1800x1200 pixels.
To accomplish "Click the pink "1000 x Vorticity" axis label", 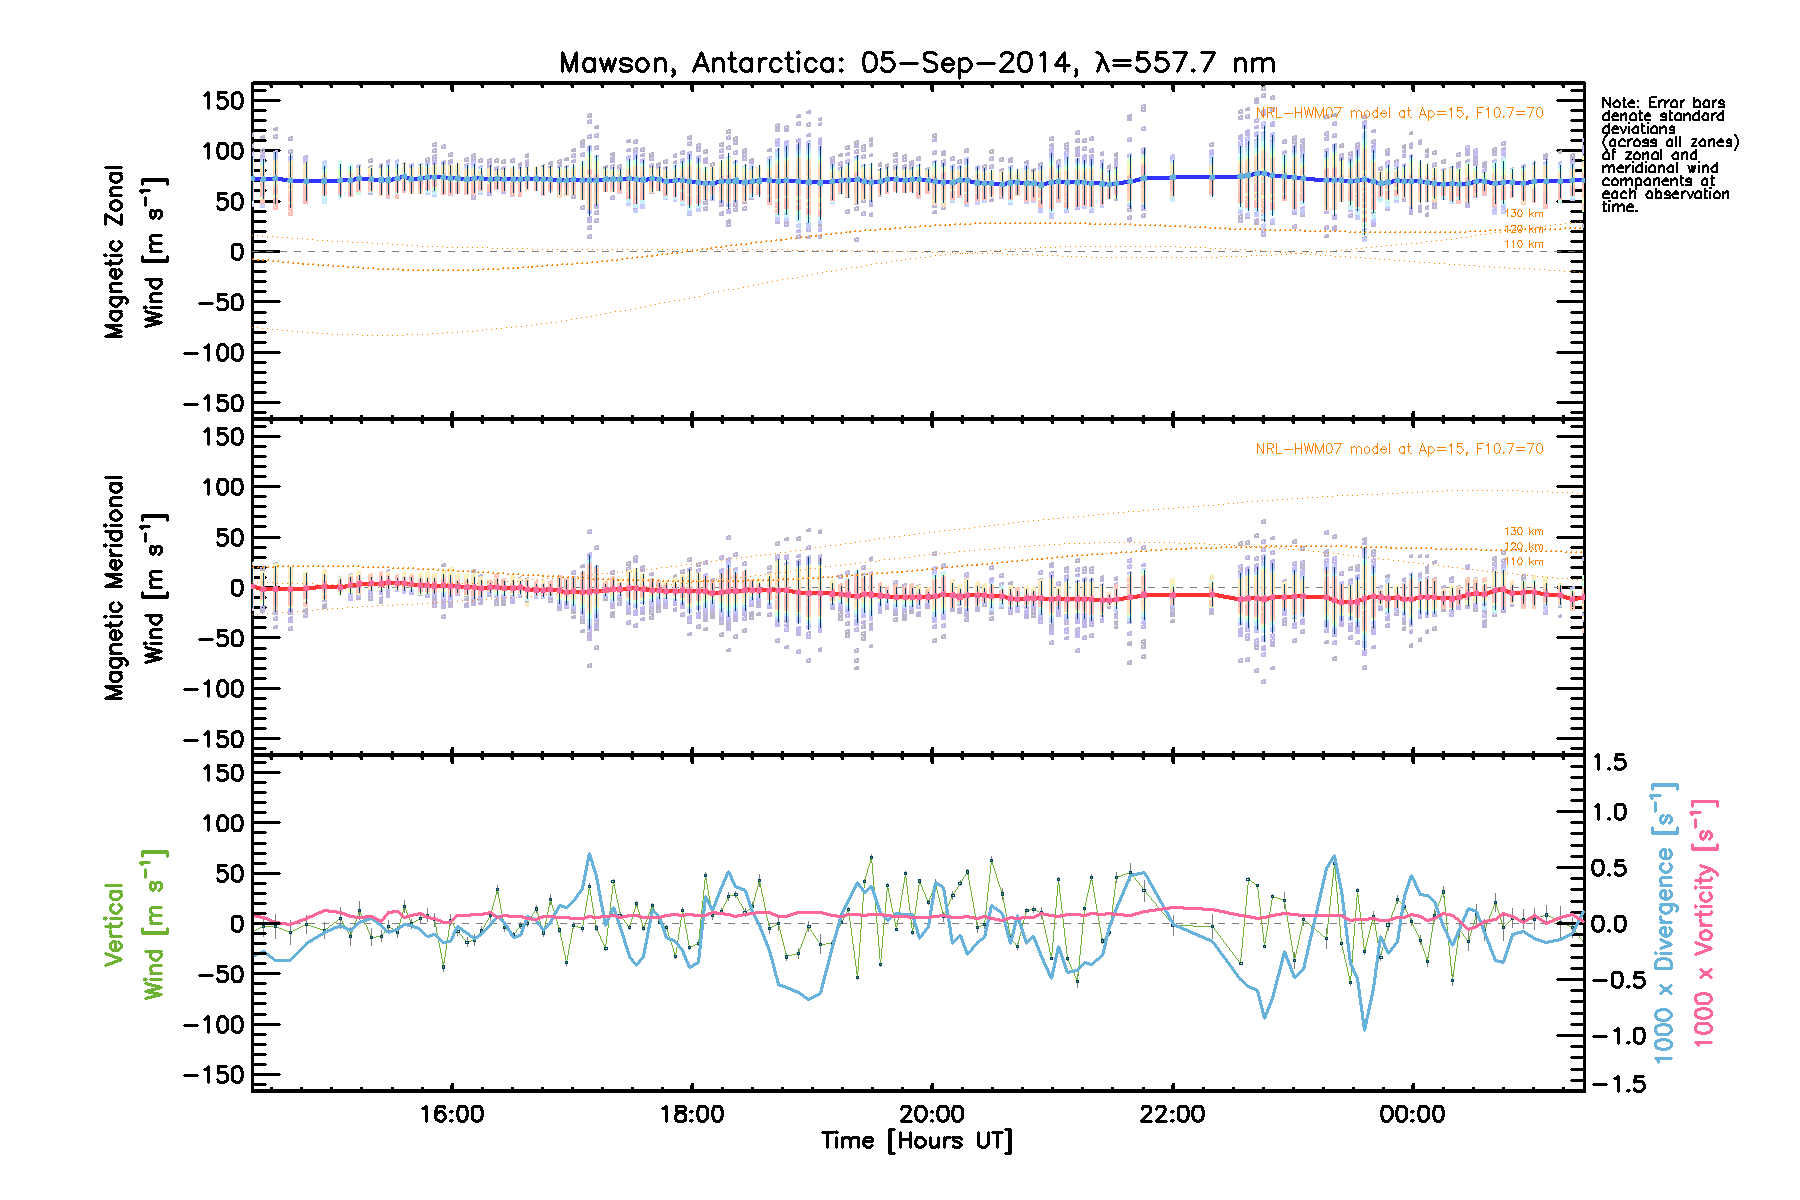I will pos(1703,922).
